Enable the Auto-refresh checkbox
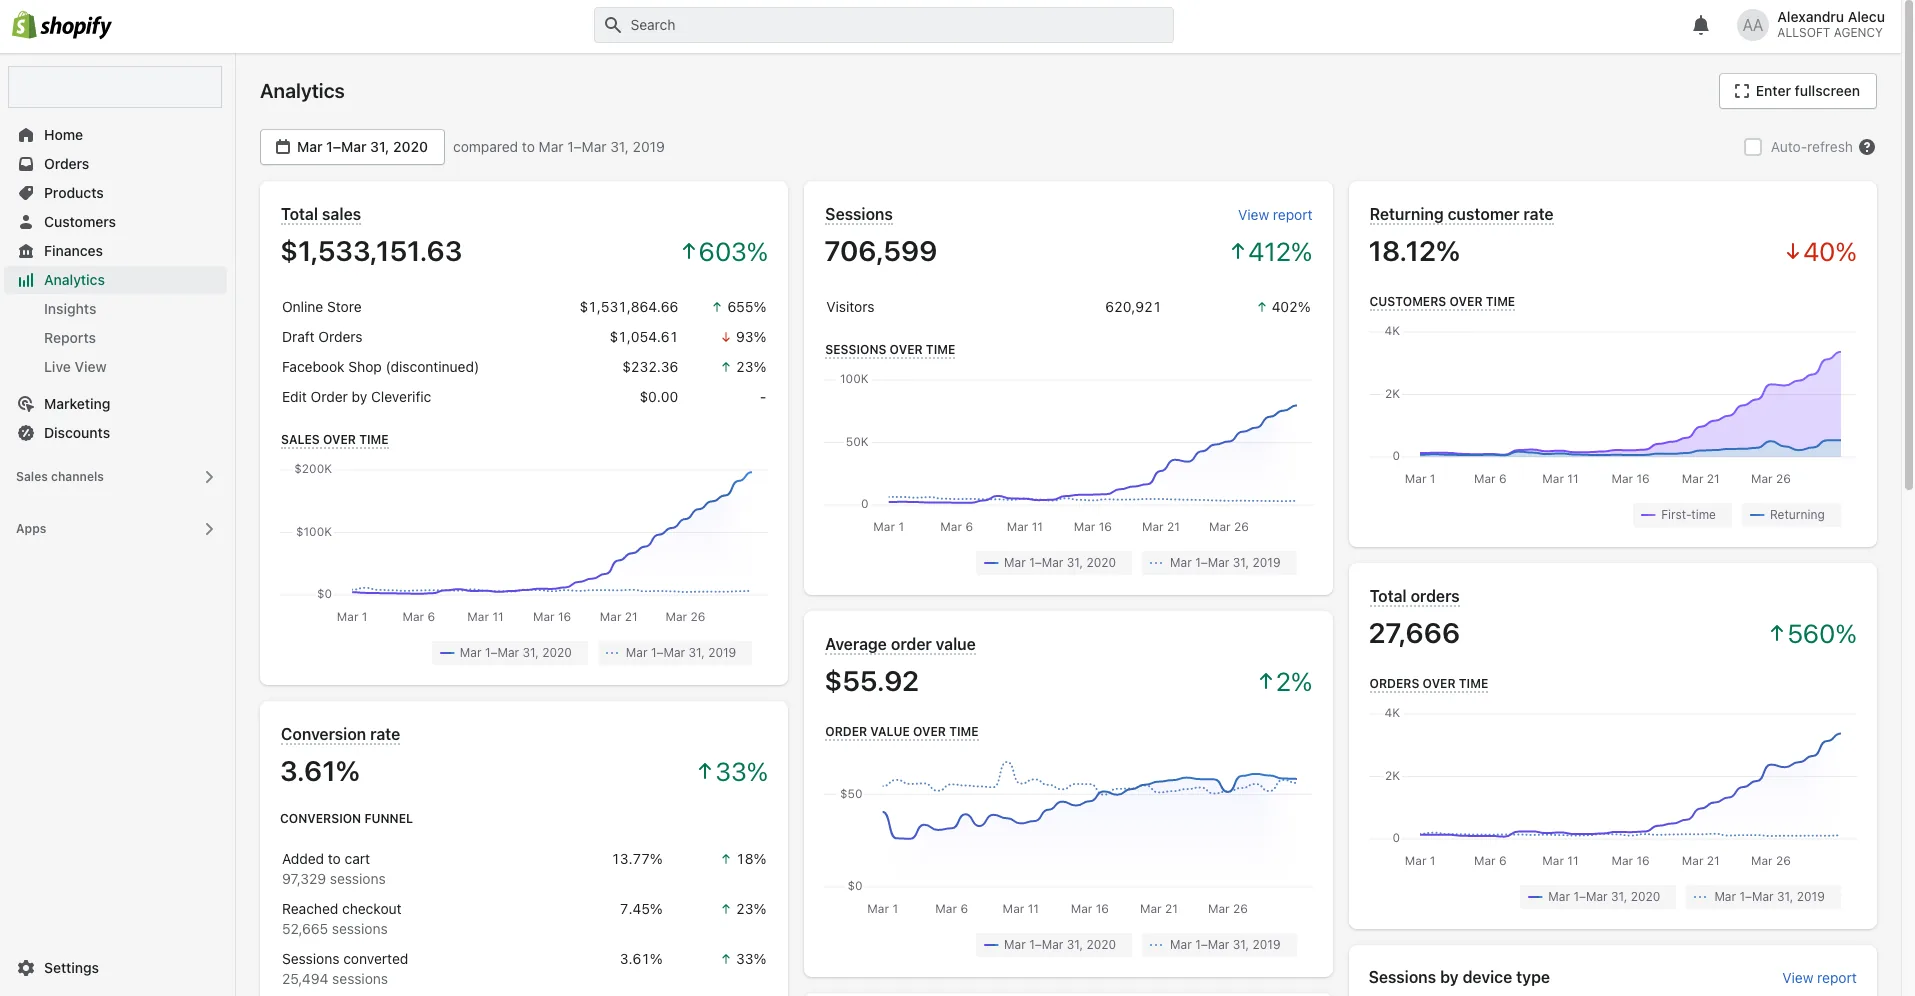Image resolution: width=1915 pixels, height=996 pixels. [1753, 147]
